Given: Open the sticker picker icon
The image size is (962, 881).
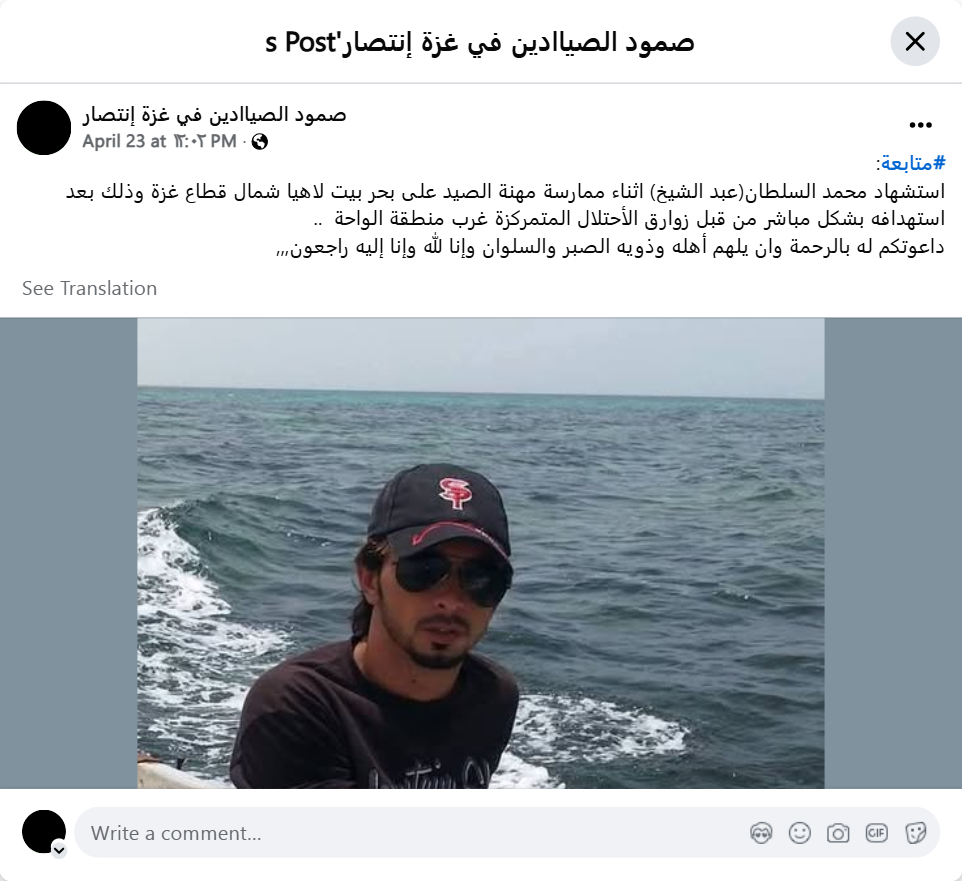Looking at the screenshot, I should tap(915, 833).
